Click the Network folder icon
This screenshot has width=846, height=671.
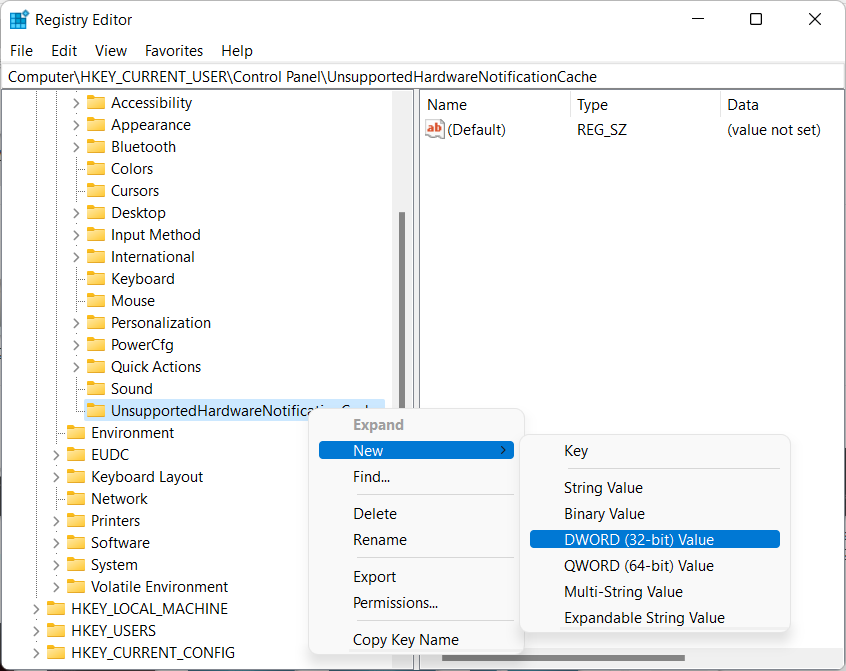(x=76, y=498)
